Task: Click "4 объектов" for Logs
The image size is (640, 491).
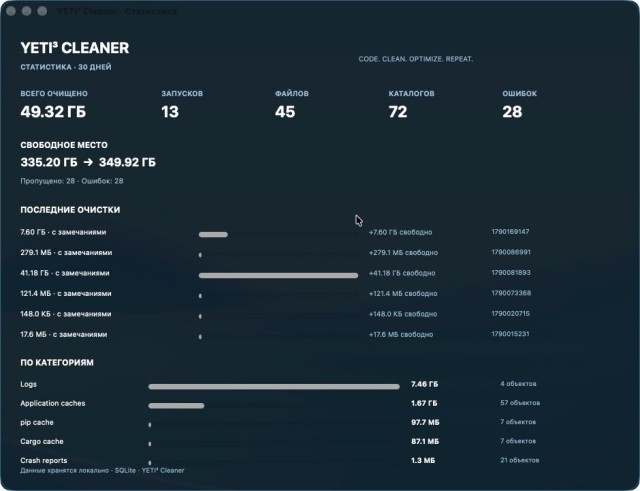Action: tap(518, 384)
